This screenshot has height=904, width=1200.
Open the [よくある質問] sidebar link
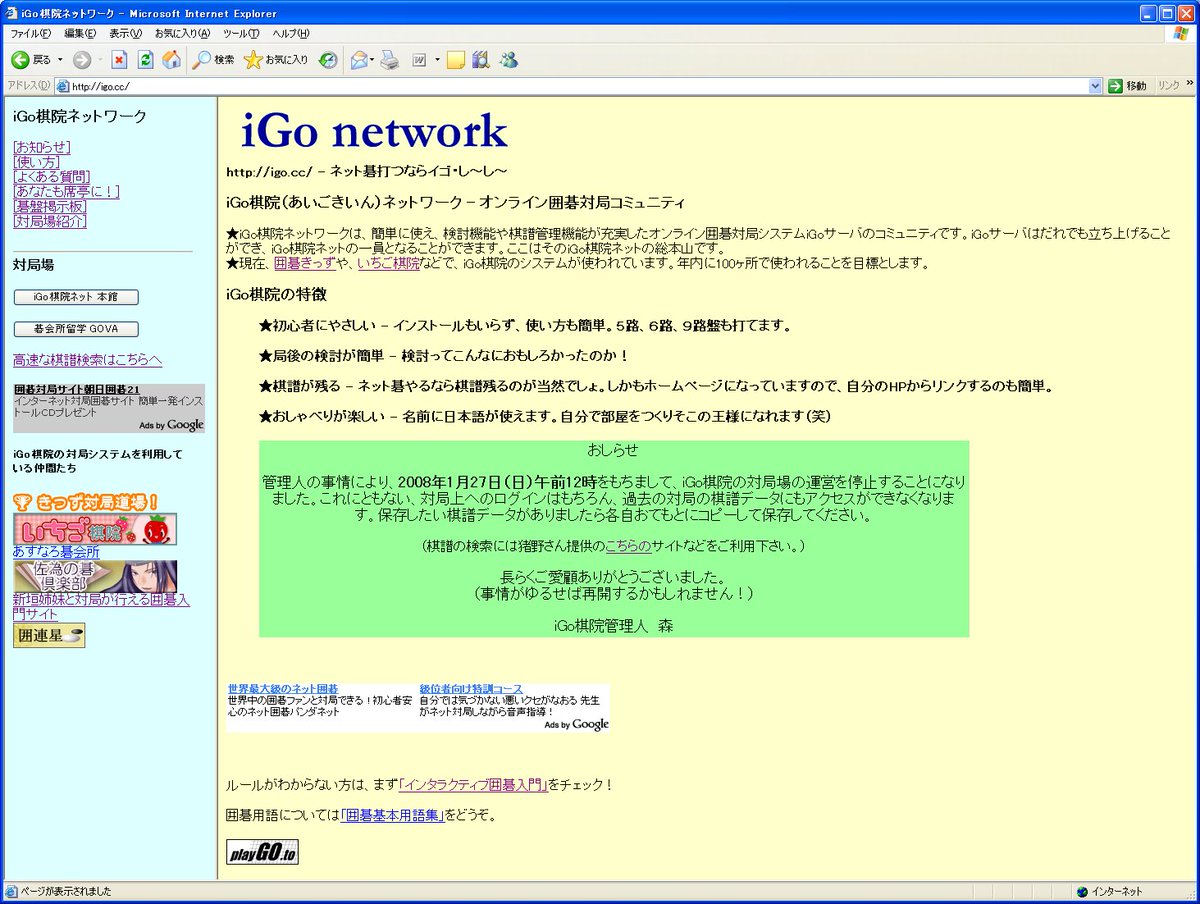click(x=51, y=177)
